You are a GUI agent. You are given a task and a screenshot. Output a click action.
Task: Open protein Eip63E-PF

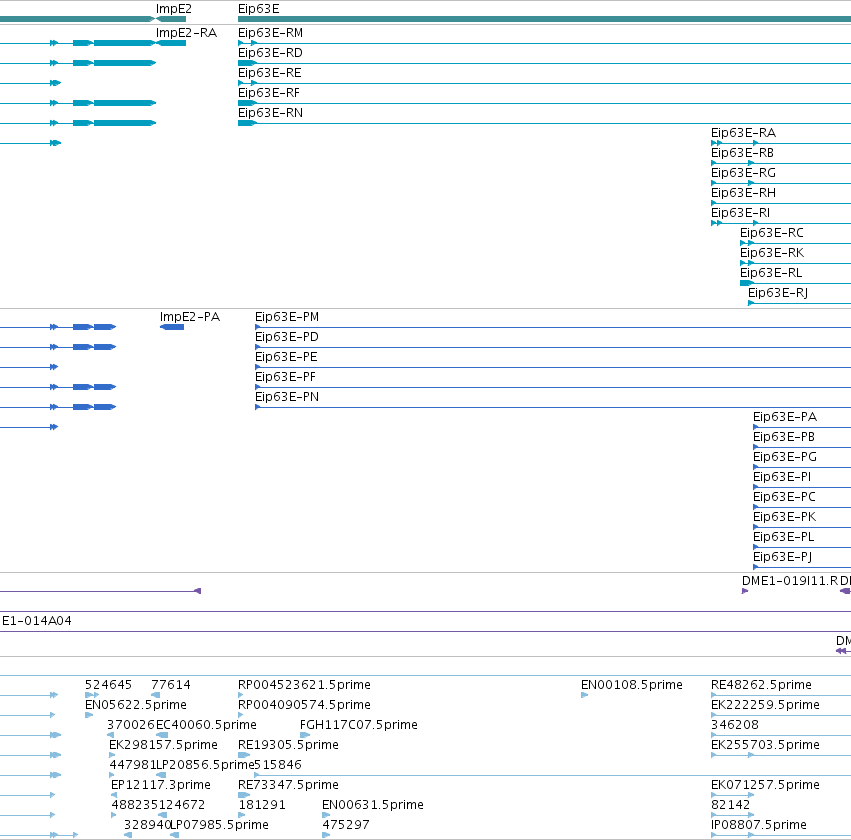coord(285,378)
